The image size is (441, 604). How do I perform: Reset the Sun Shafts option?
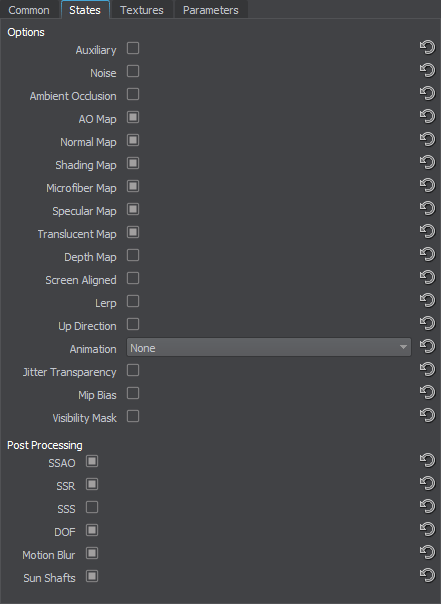(x=427, y=576)
